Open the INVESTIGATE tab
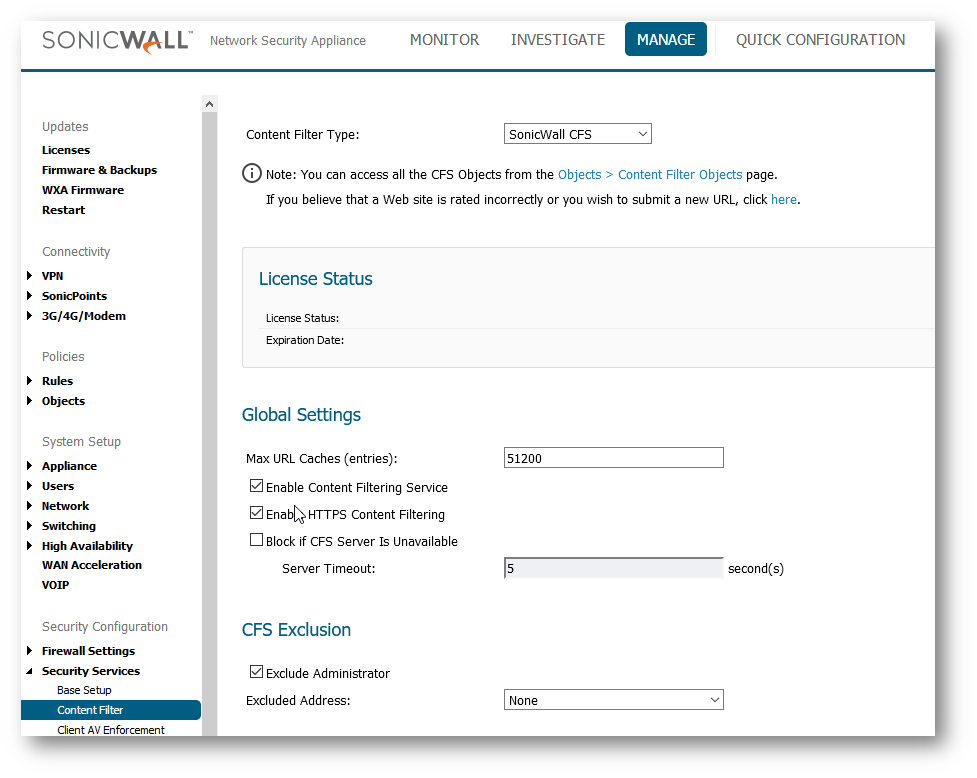 [557, 40]
